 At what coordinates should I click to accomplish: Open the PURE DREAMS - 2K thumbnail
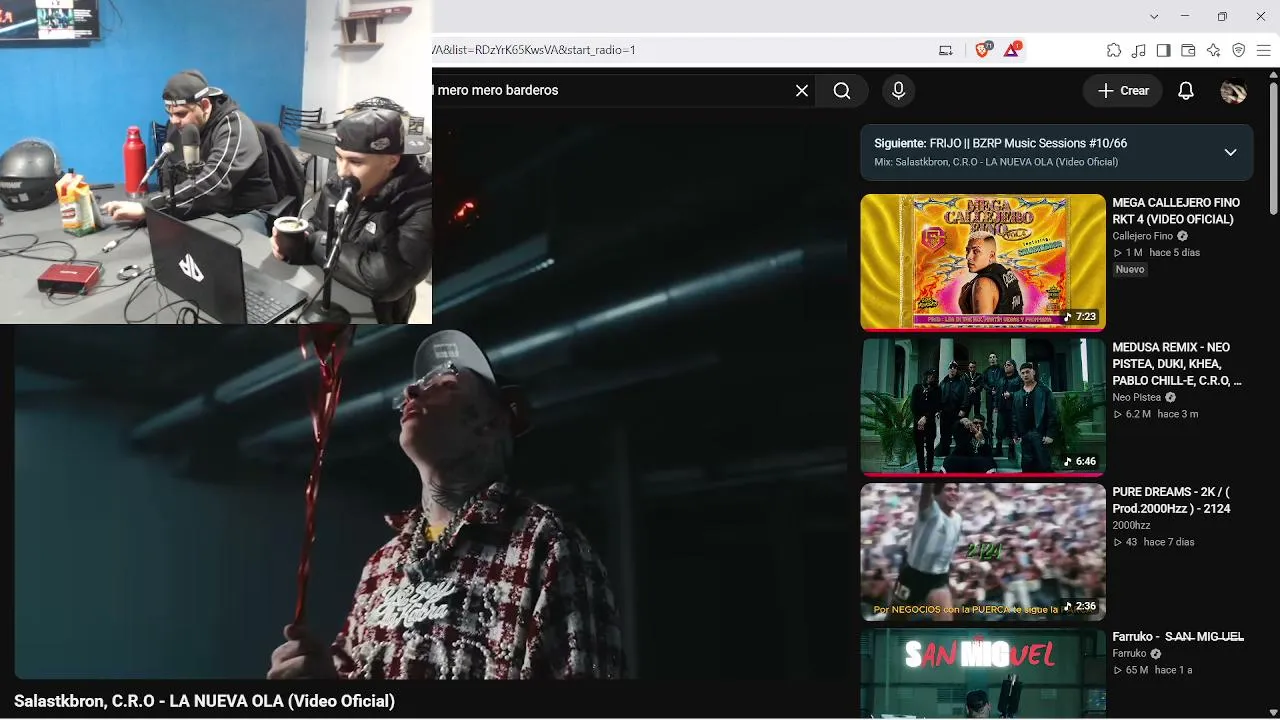pyautogui.click(x=983, y=552)
